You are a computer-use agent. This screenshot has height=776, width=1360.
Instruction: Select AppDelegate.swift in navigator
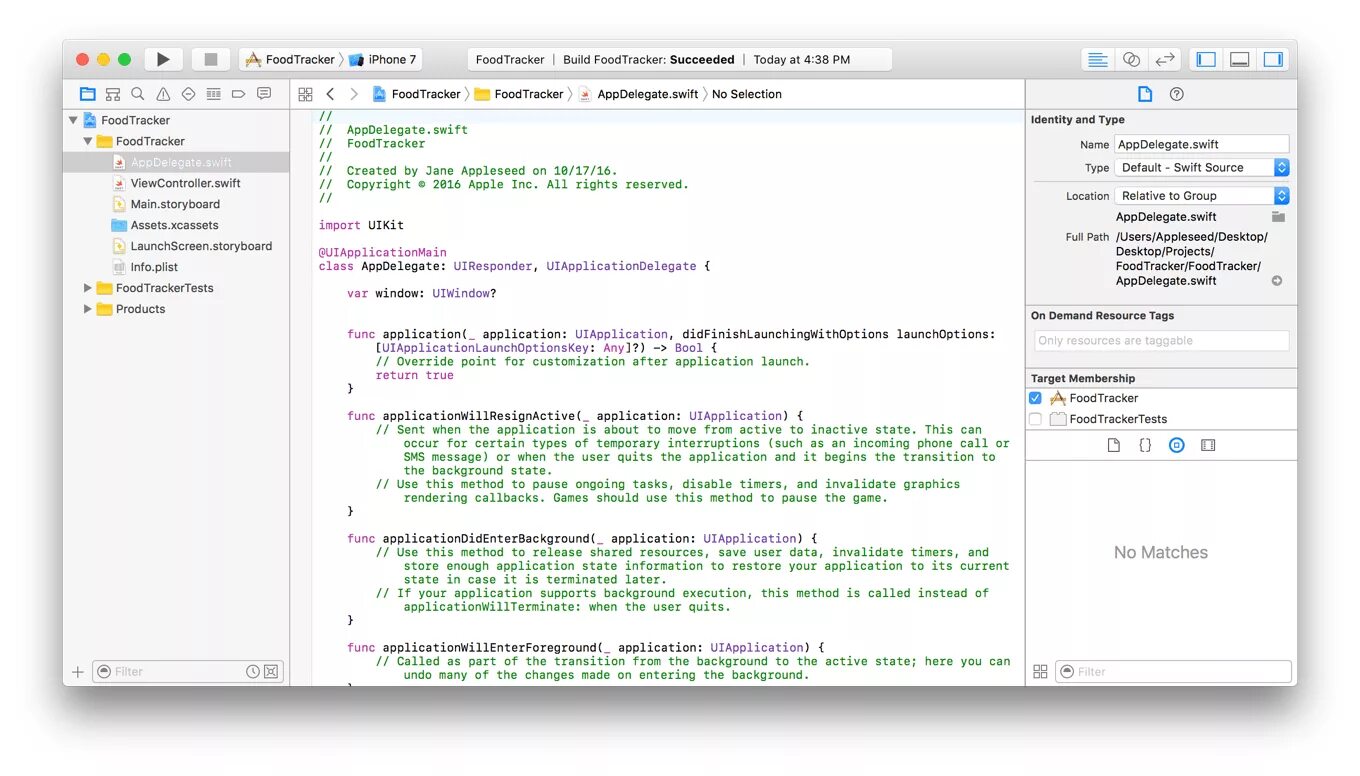176,162
